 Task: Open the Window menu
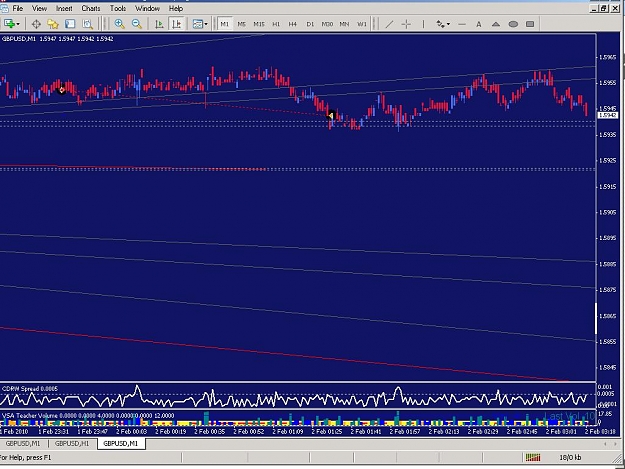click(x=147, y=8)
